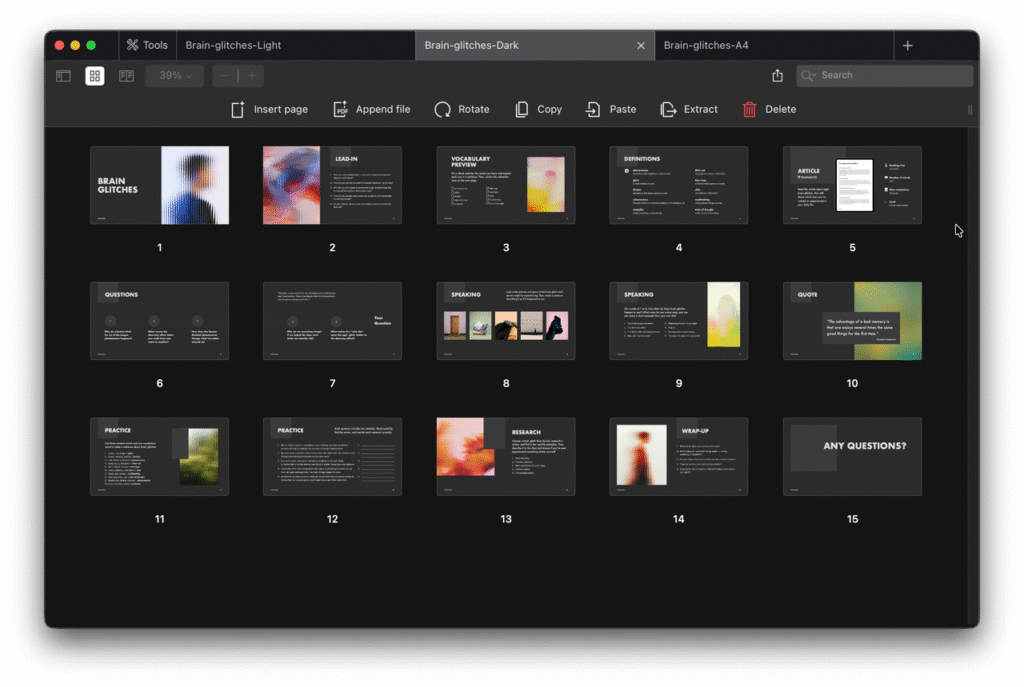This screenshot has width=1024, height=687.
Task: Click the Copy pages icon
Action: pos(522,109)
